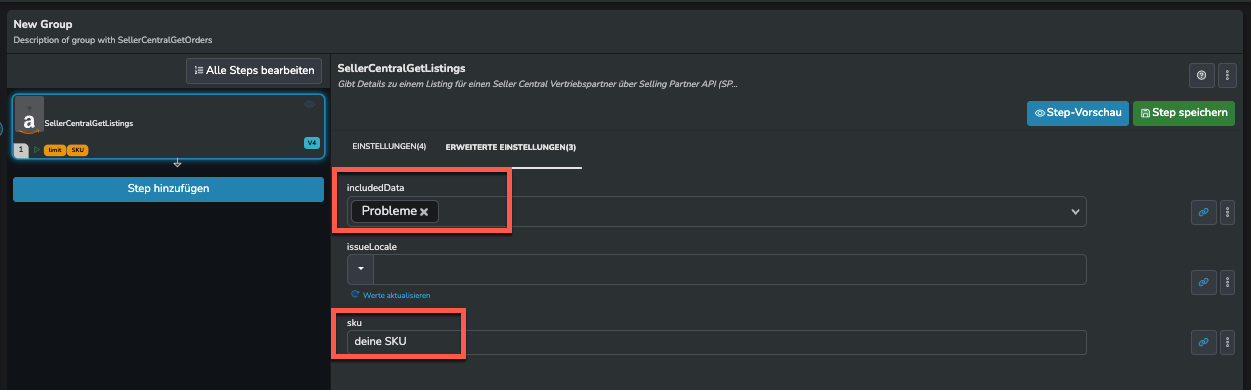The width and height of the screenshot is (1251, 390).
Task: Click the Step speichern button
Action: click(1184, 113)
